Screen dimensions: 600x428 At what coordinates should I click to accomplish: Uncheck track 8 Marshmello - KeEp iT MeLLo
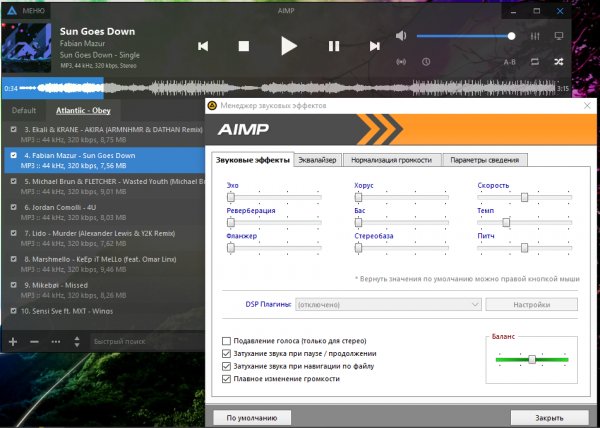[x=14, y=259]
